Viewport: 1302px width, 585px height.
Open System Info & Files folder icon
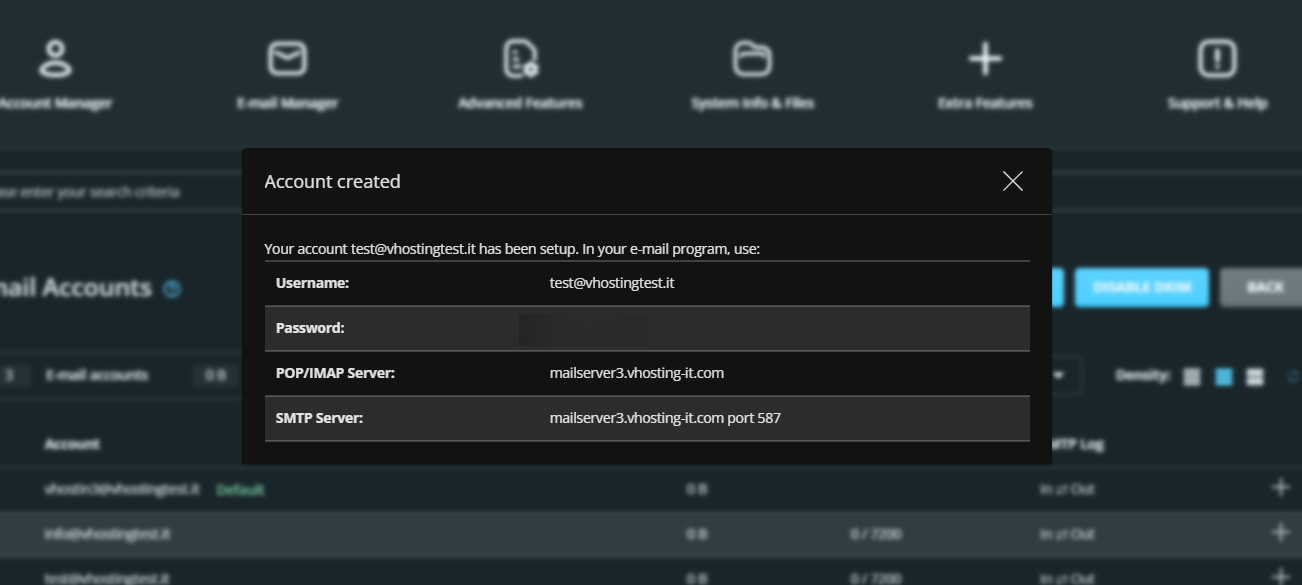coord(752,59)
